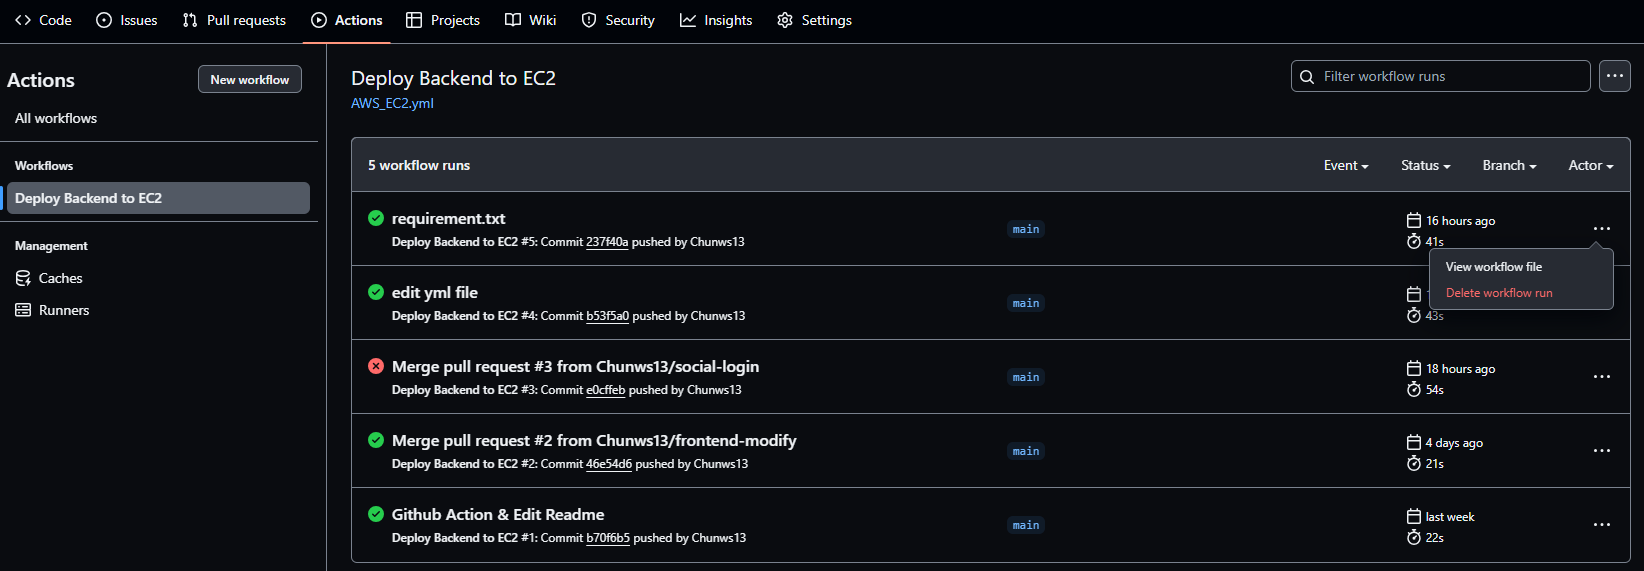Click success check icon for edit yml file run

(376, 292)
